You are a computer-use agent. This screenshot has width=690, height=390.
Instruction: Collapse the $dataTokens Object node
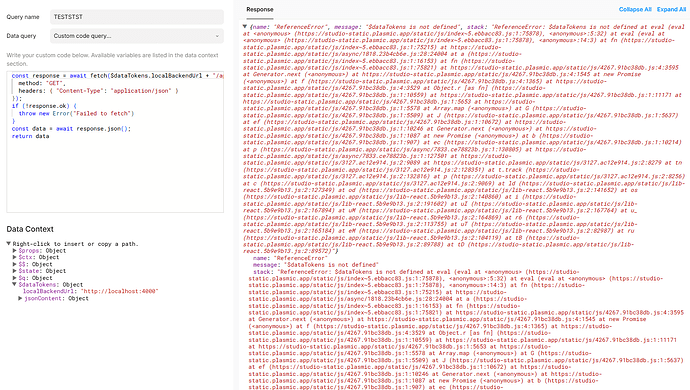coord(15,284)
